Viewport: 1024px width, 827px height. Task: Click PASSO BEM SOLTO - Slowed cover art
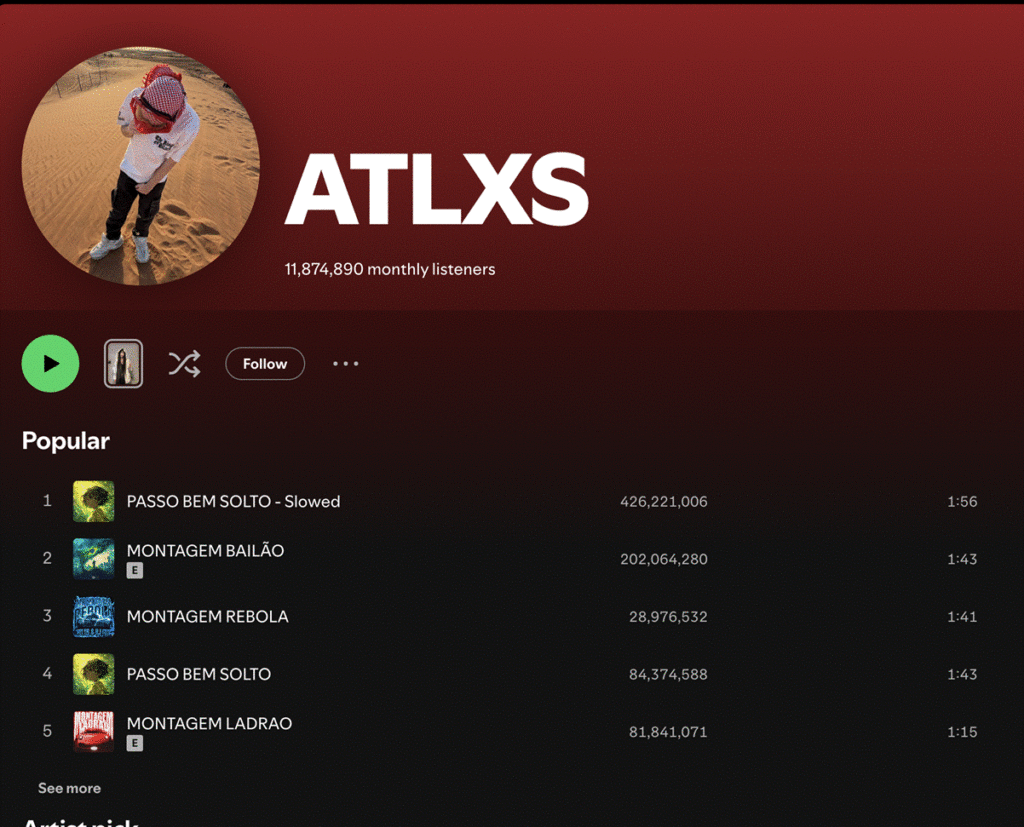pyautogui.click(x=93, y=502)
